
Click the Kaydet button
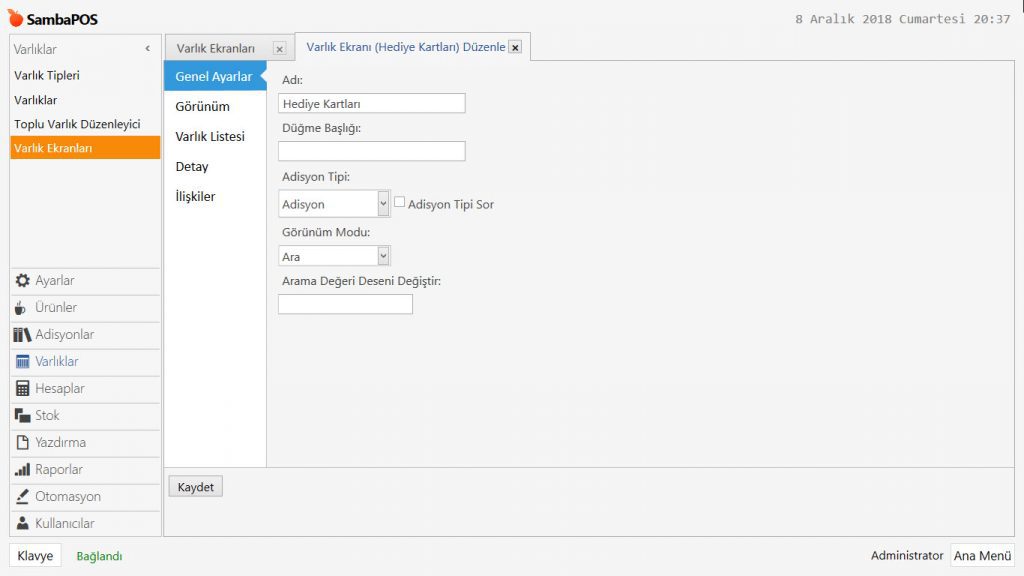(195, 487)
